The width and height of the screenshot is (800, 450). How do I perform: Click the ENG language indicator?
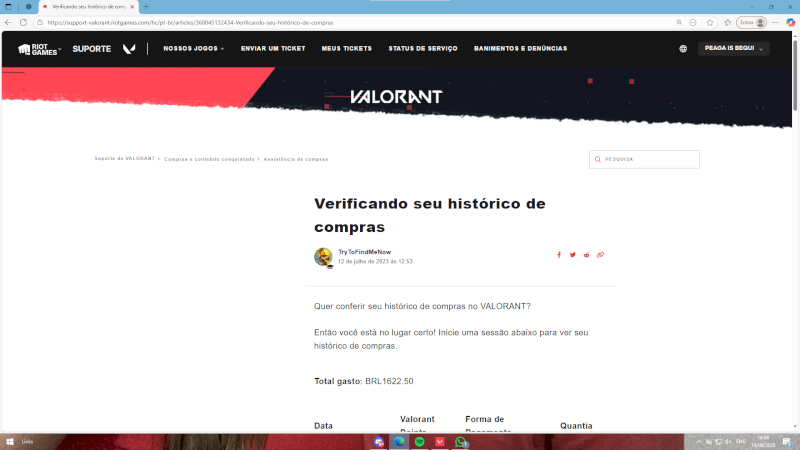click(x=741, y=442)
